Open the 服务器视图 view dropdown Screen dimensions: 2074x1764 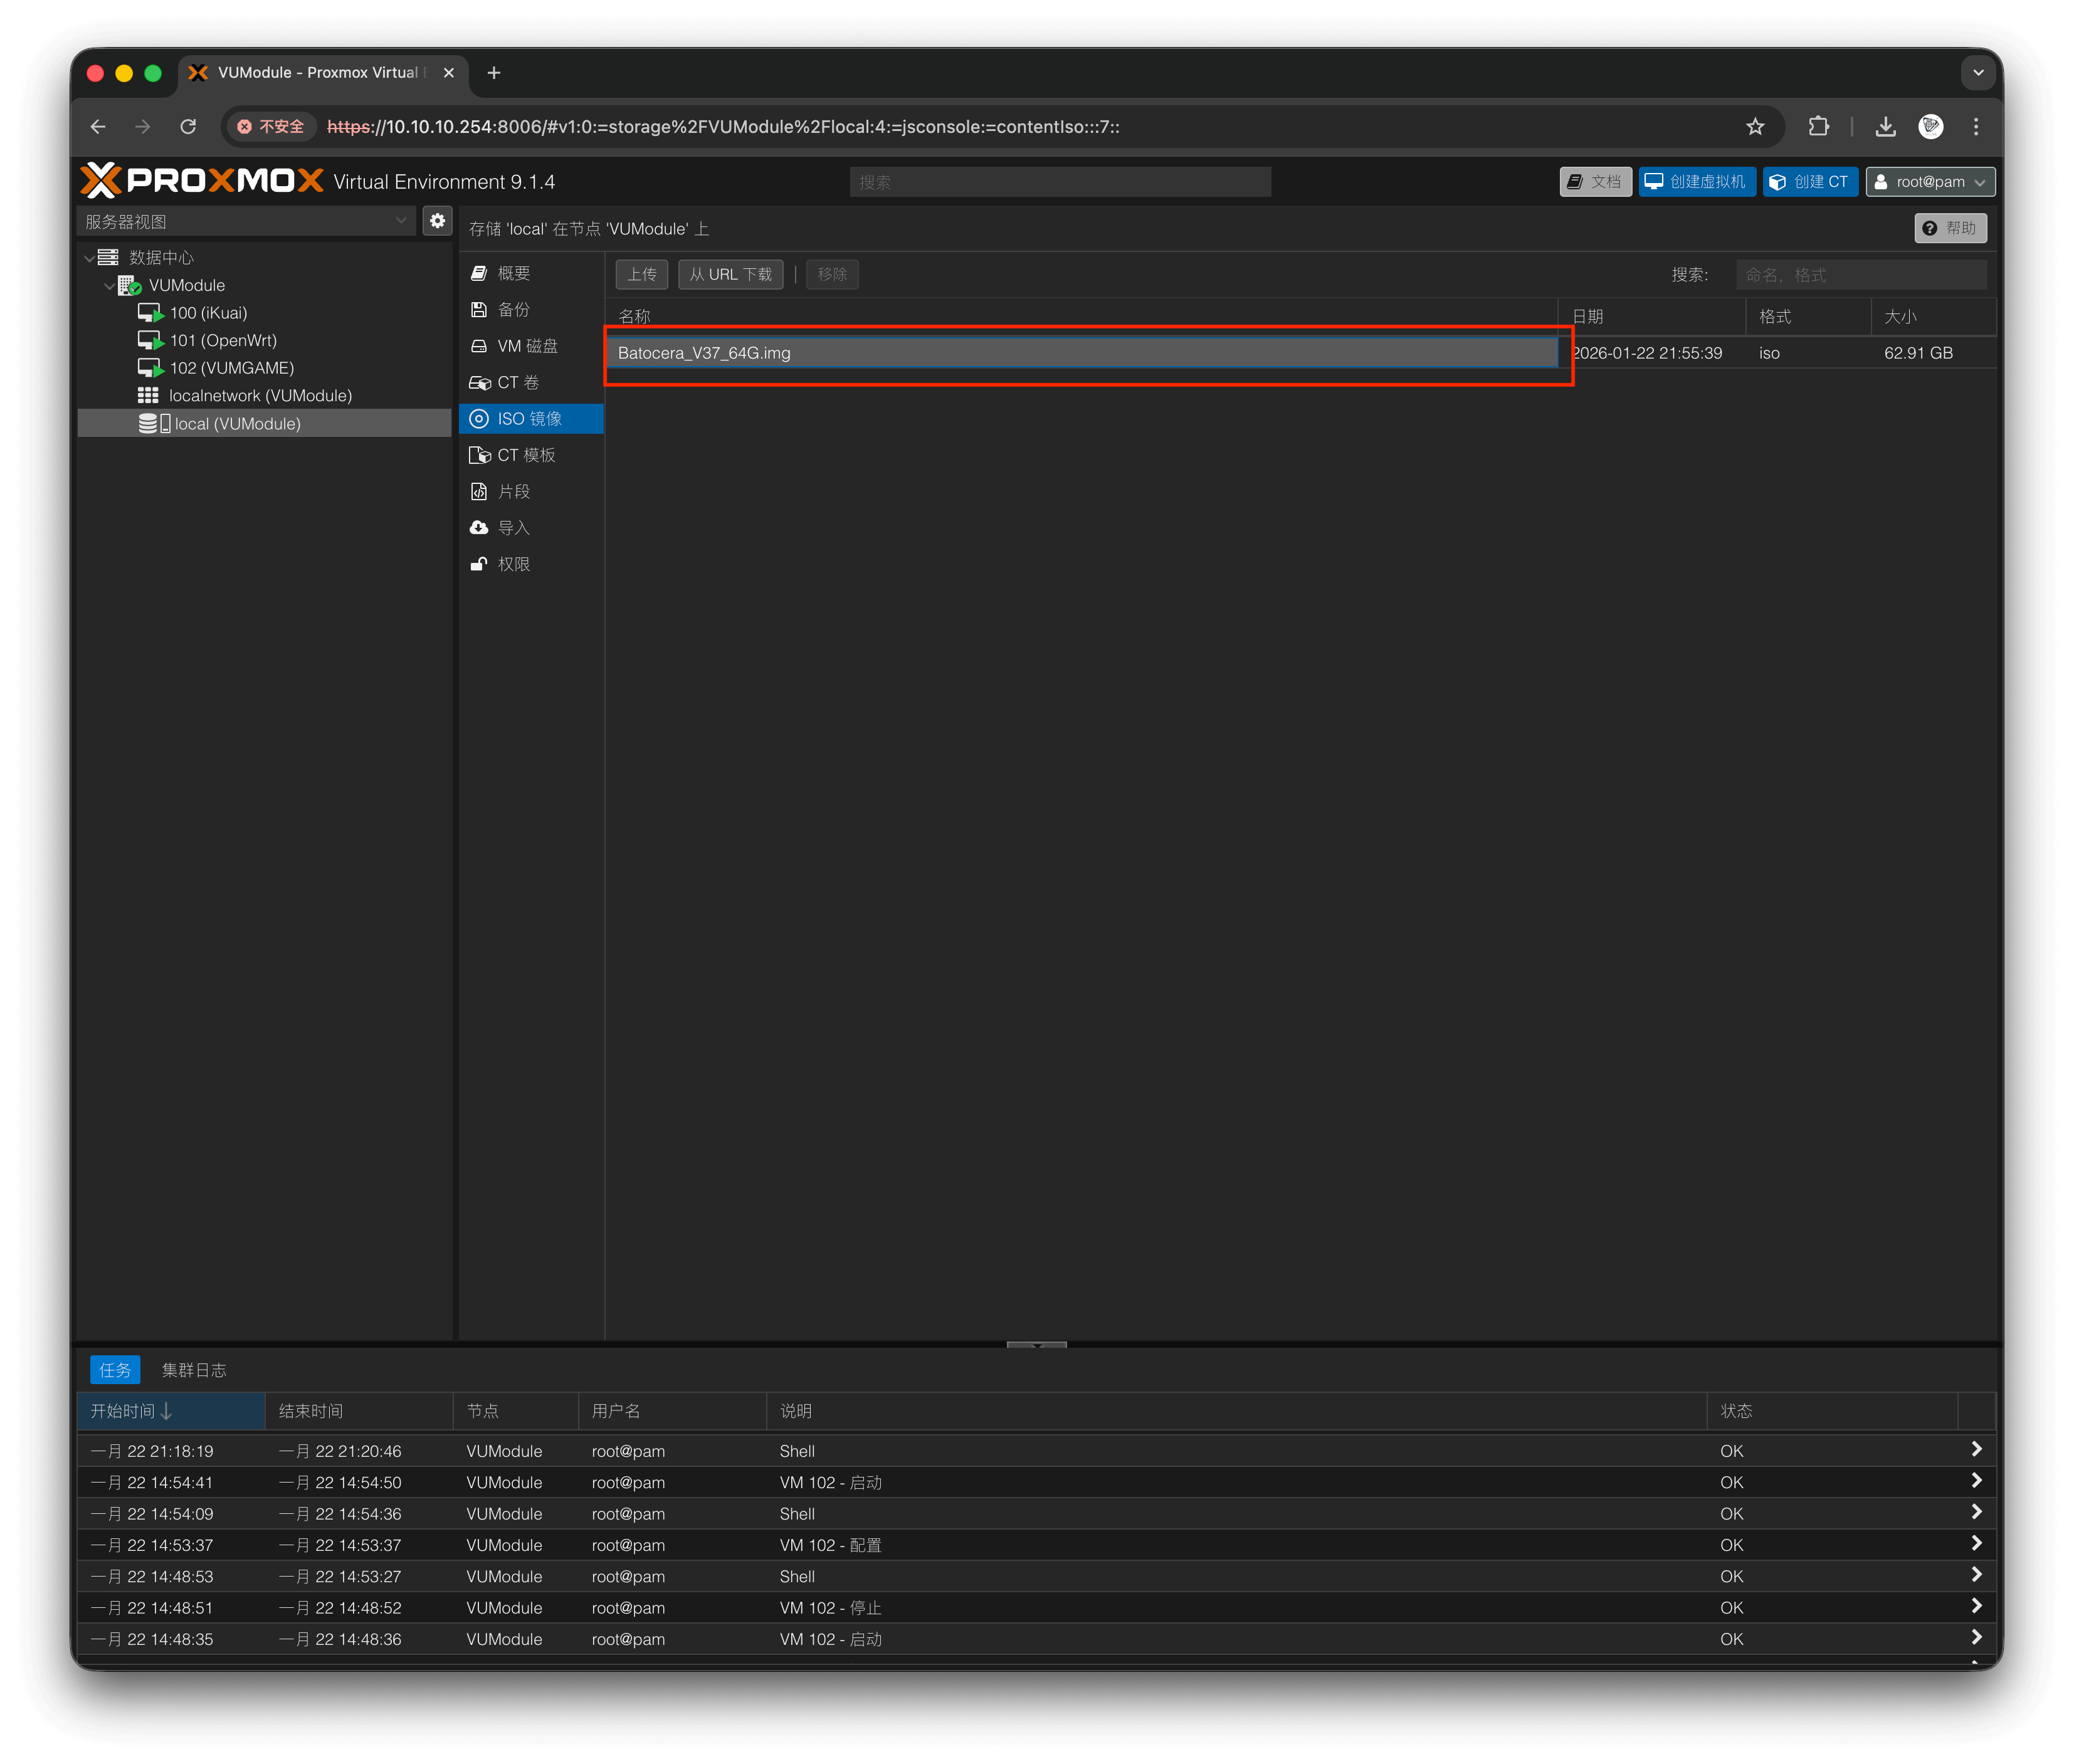(x=245, y=221)
